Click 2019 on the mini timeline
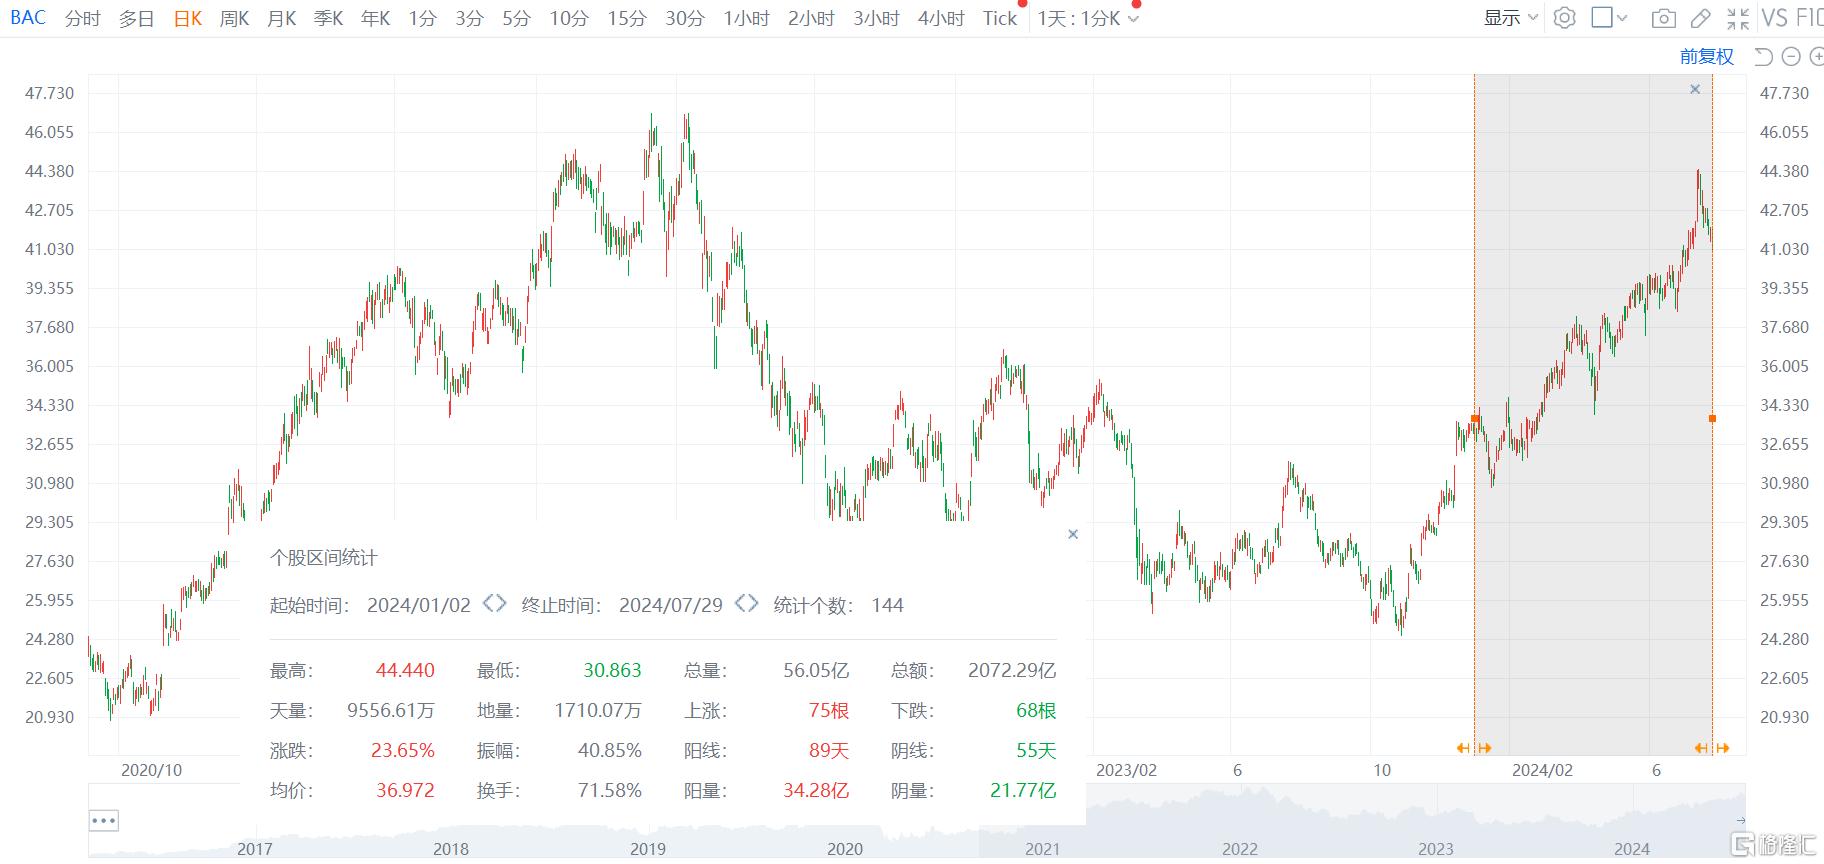The width and height of the screenshot is (1824, 864). 648,848
